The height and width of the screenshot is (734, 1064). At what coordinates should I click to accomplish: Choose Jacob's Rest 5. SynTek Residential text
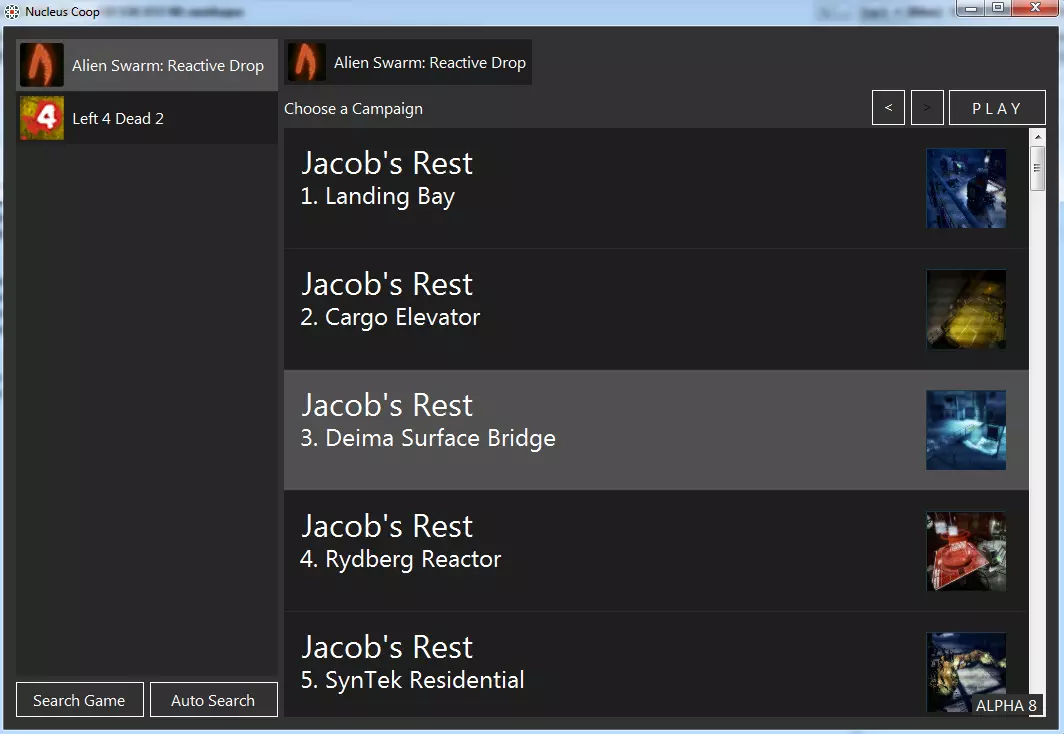pyautogui.click(x=413, y=663)
